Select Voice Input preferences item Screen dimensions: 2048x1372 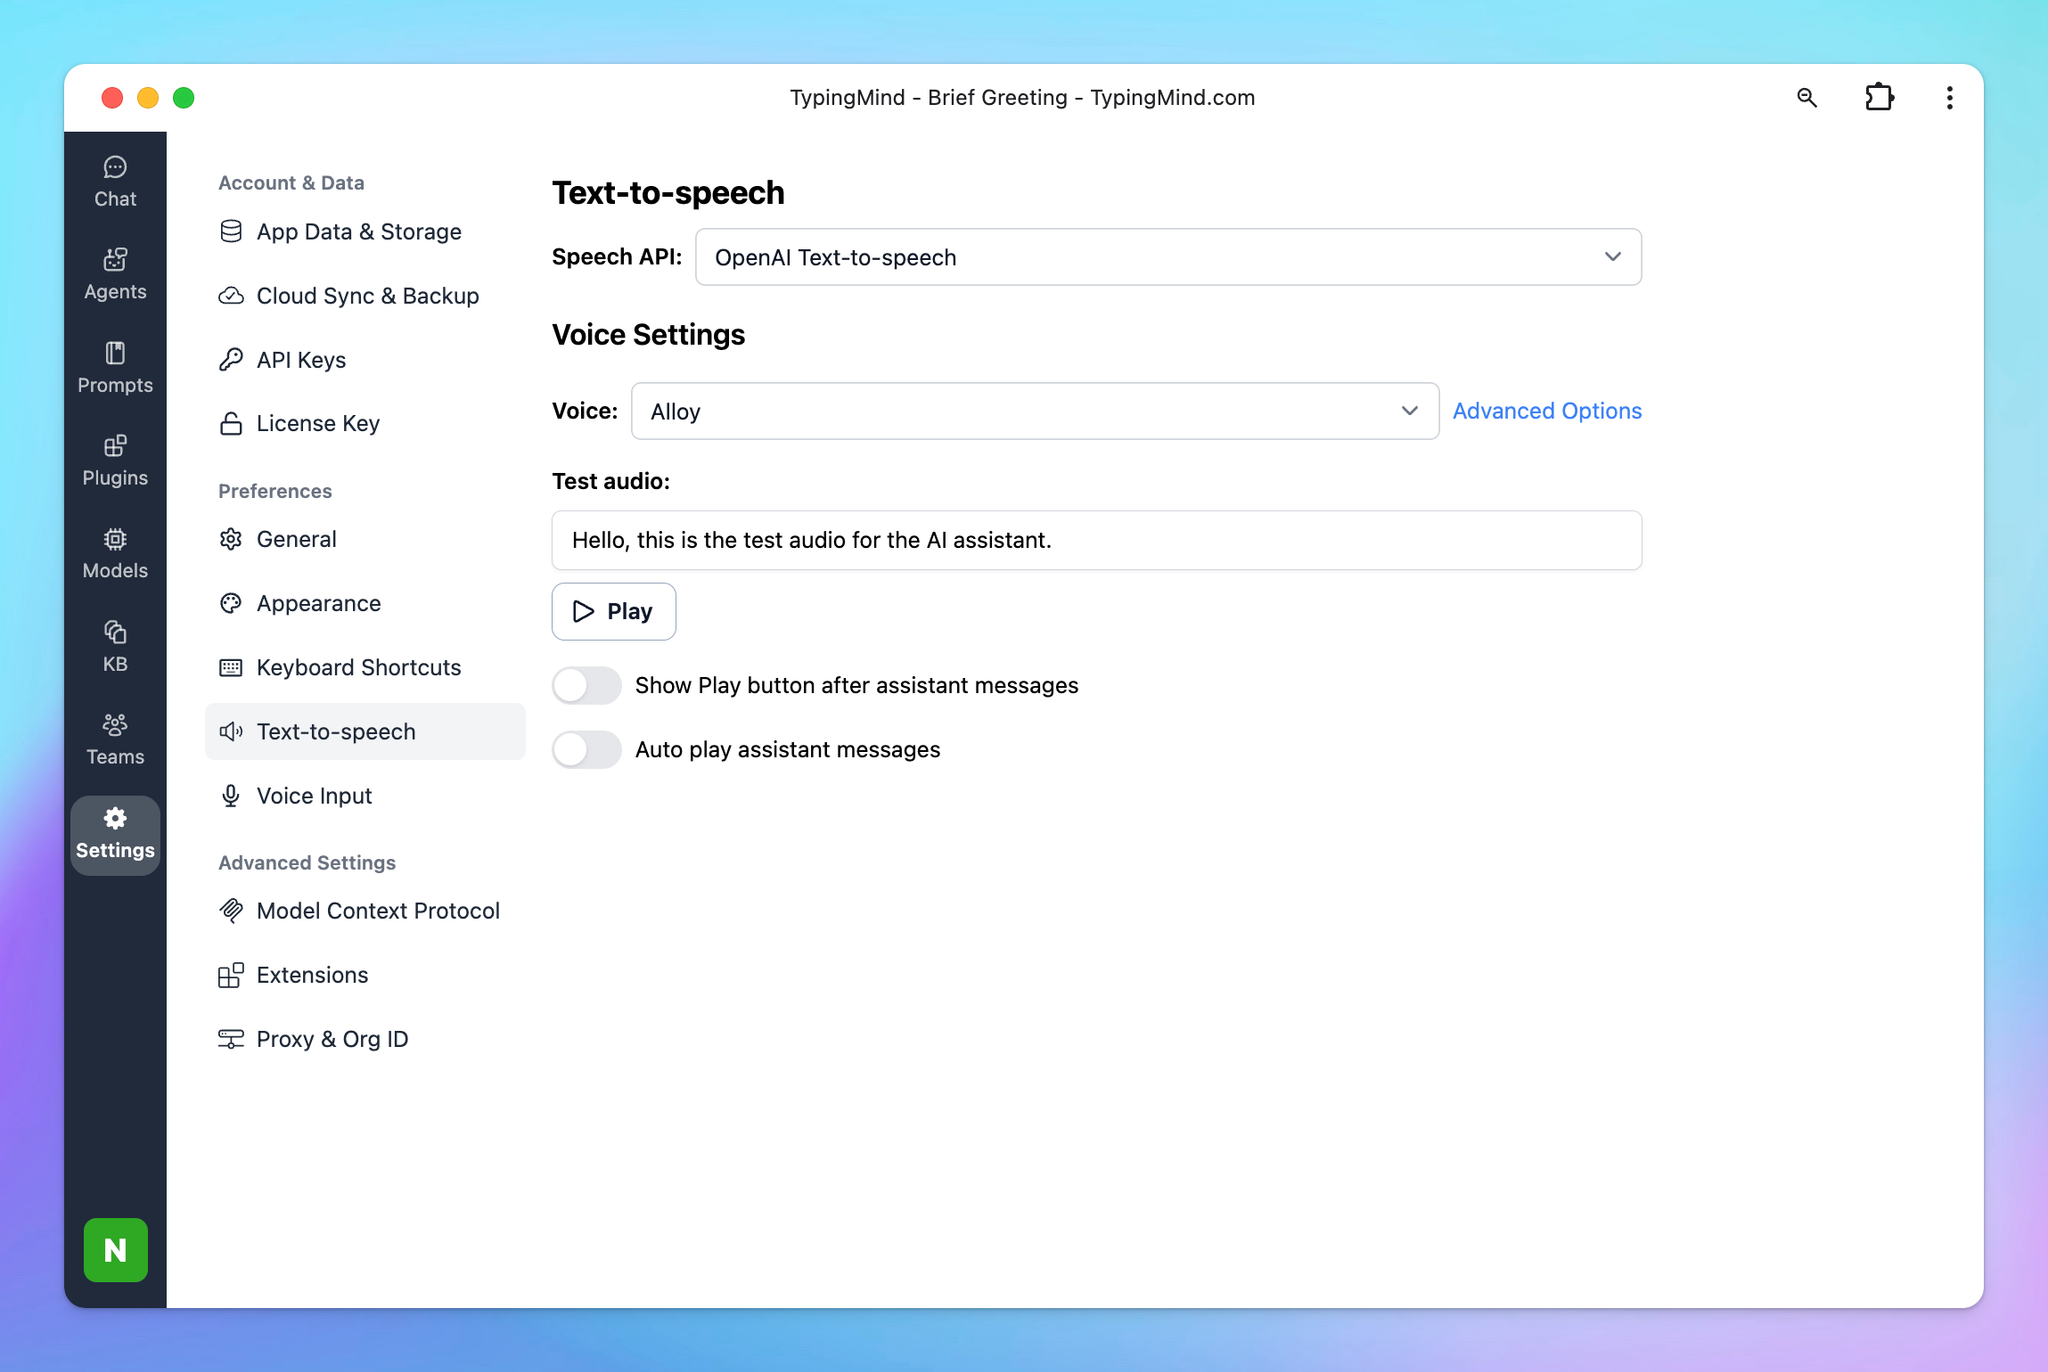point(314,796)
